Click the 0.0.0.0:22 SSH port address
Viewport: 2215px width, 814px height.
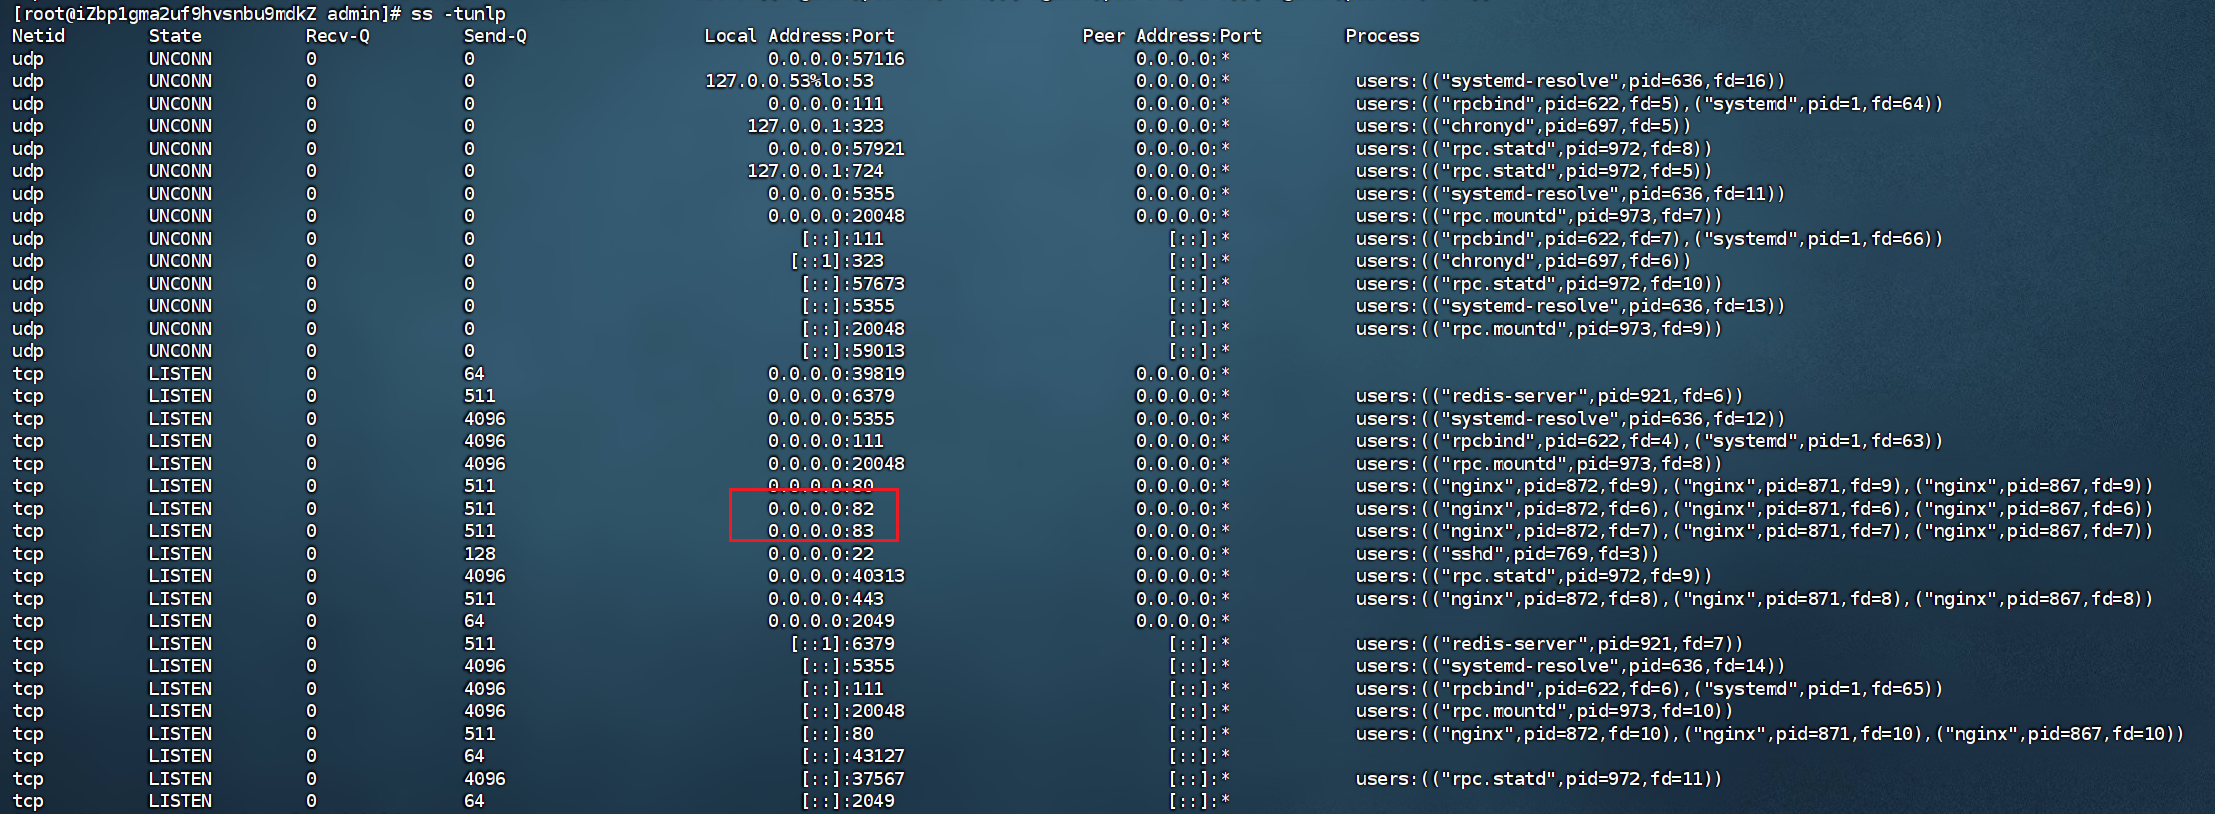click(820, 554)
